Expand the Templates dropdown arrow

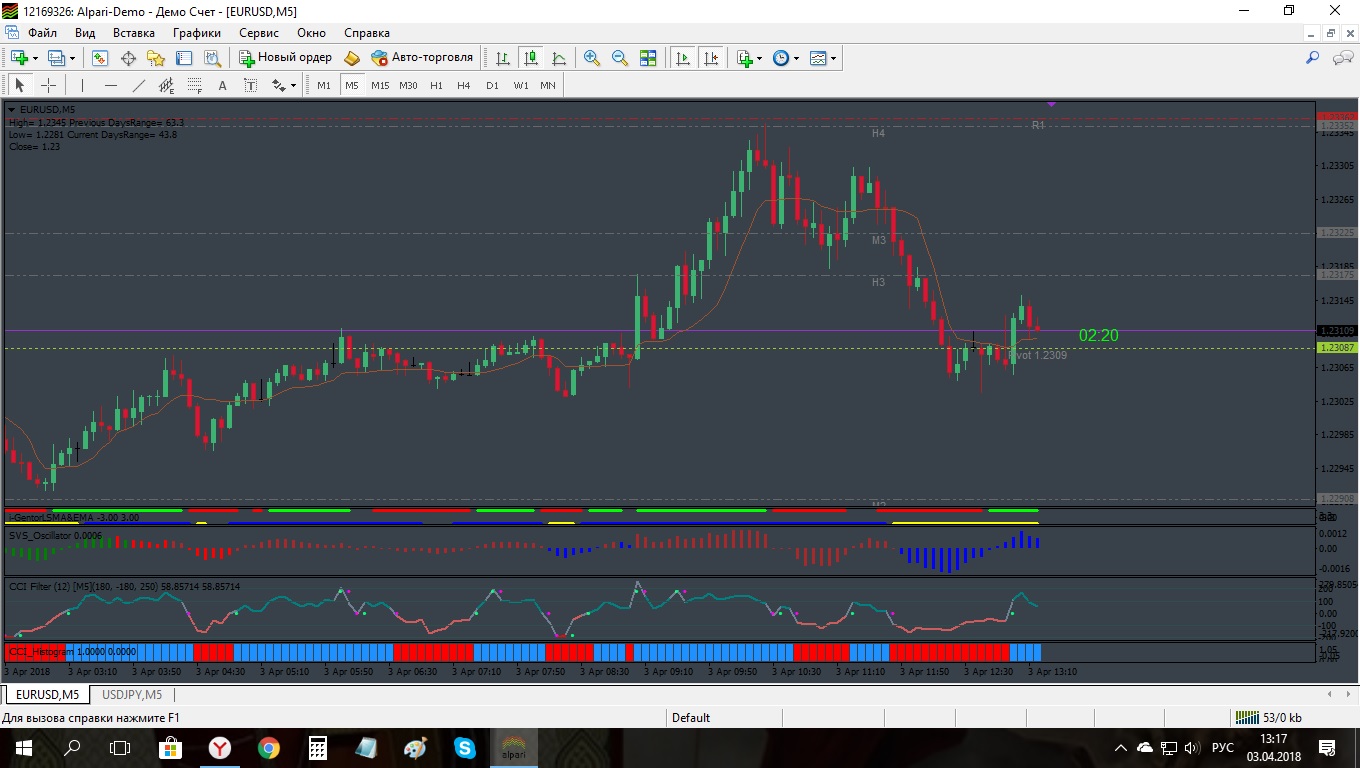(834, 58)
